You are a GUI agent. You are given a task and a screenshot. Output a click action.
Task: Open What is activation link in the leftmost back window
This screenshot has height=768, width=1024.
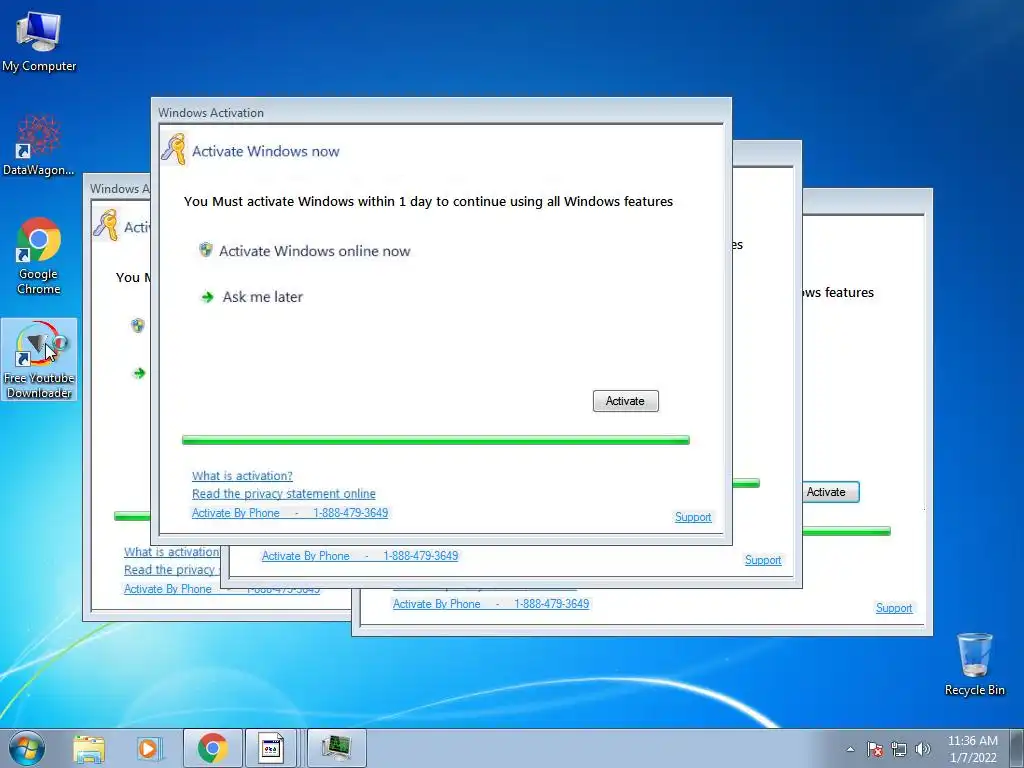tap(171, 552)
